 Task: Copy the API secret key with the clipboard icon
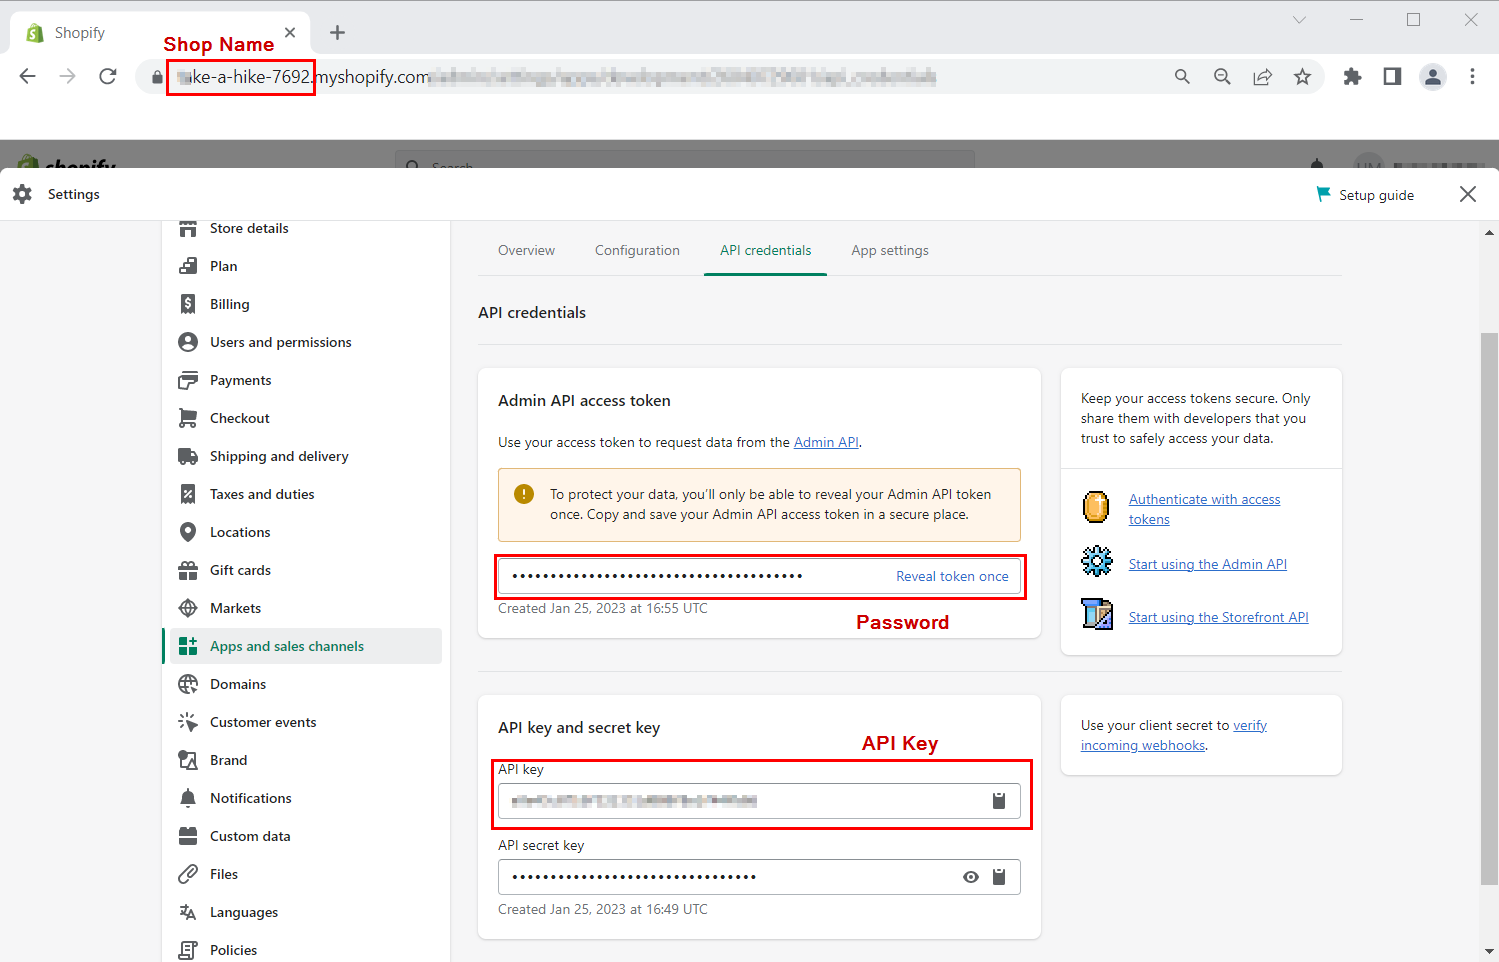[998, 877]
